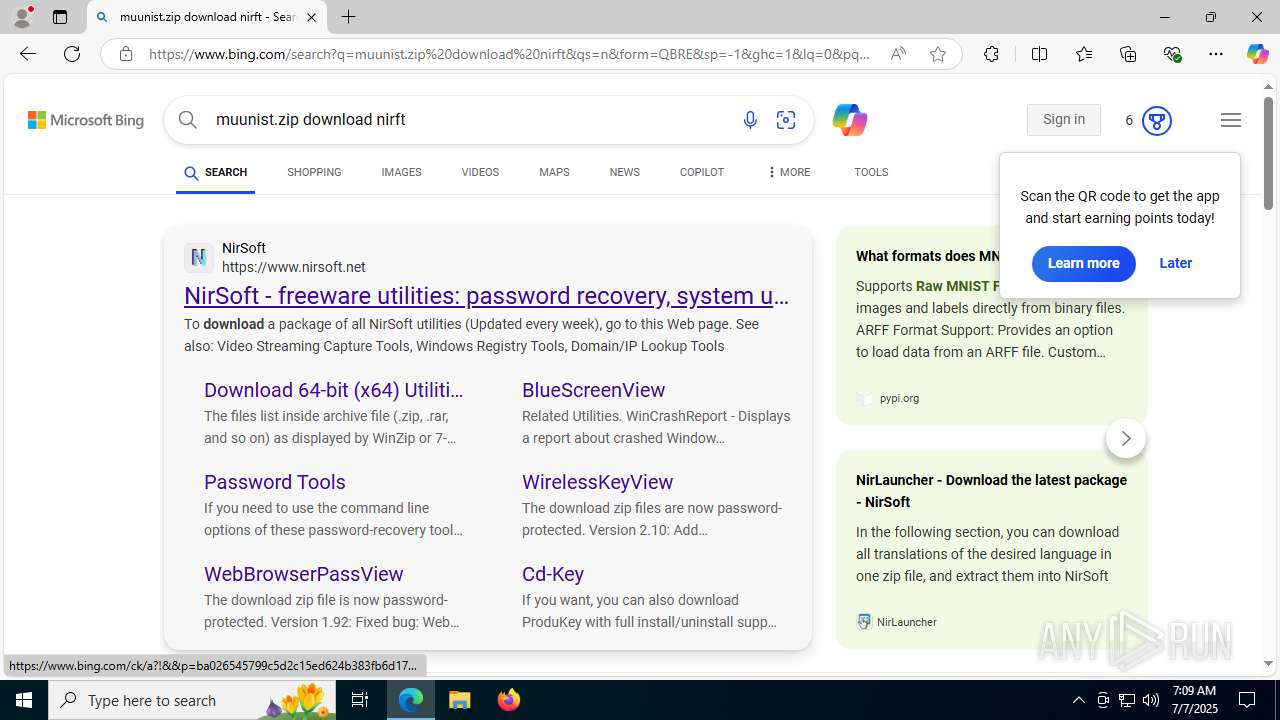Click the pypi.org source label
1280x720 pixels.
(899, 398)
